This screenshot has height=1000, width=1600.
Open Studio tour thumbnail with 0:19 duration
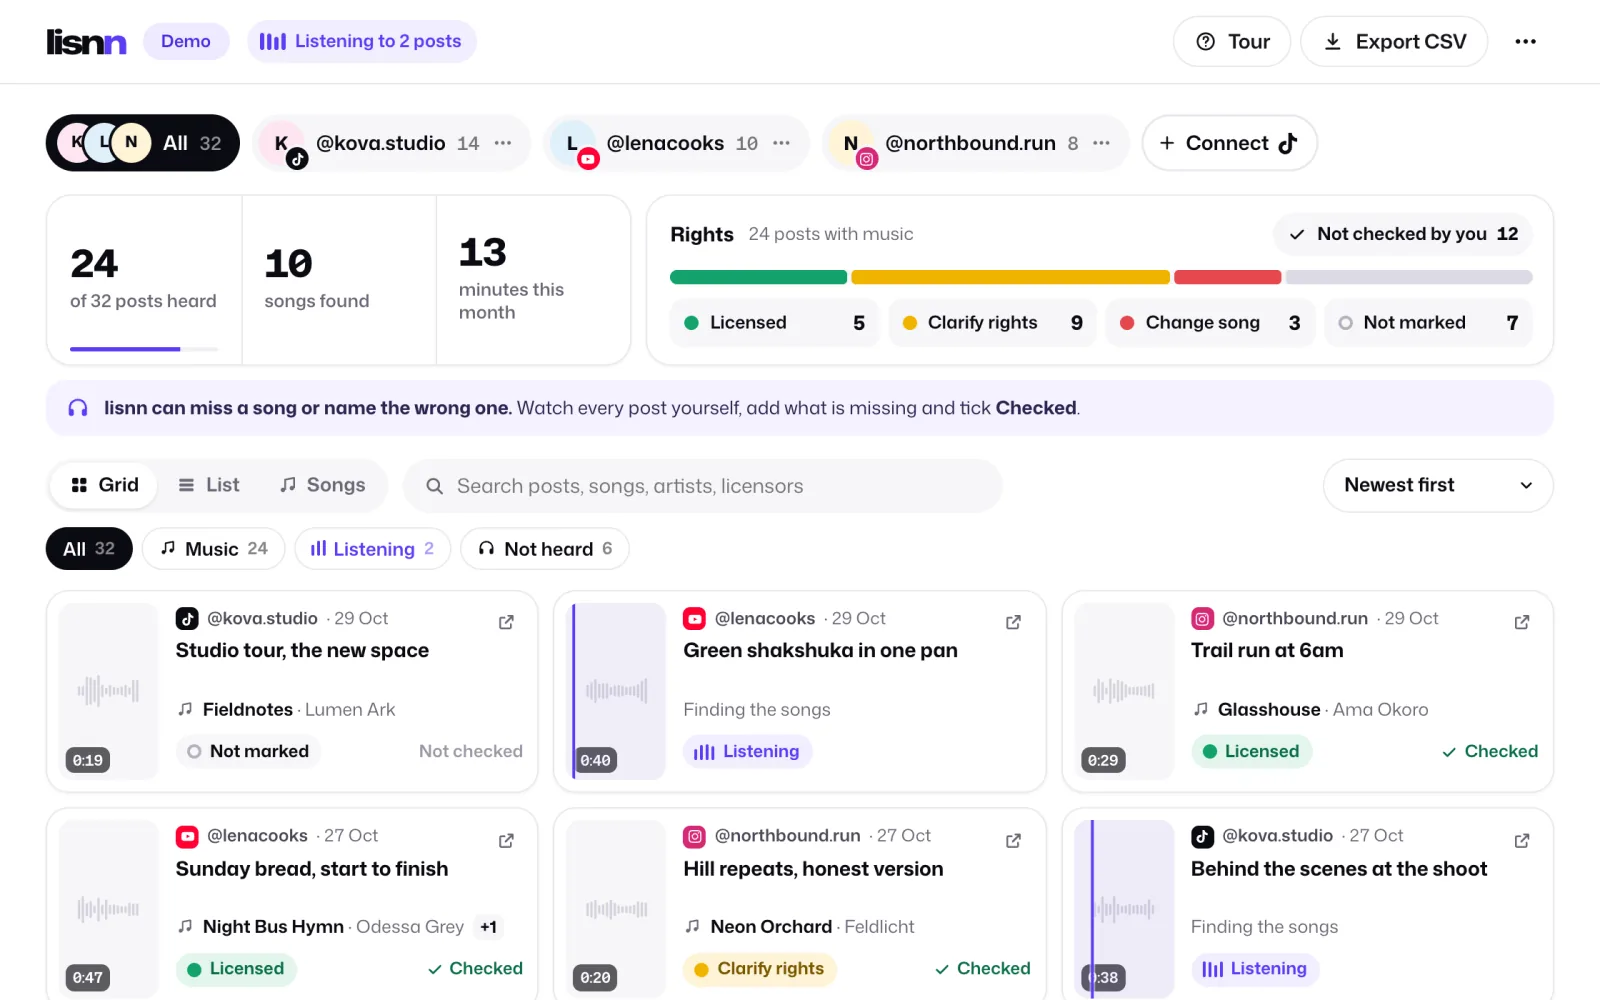(x=108, y=691)
